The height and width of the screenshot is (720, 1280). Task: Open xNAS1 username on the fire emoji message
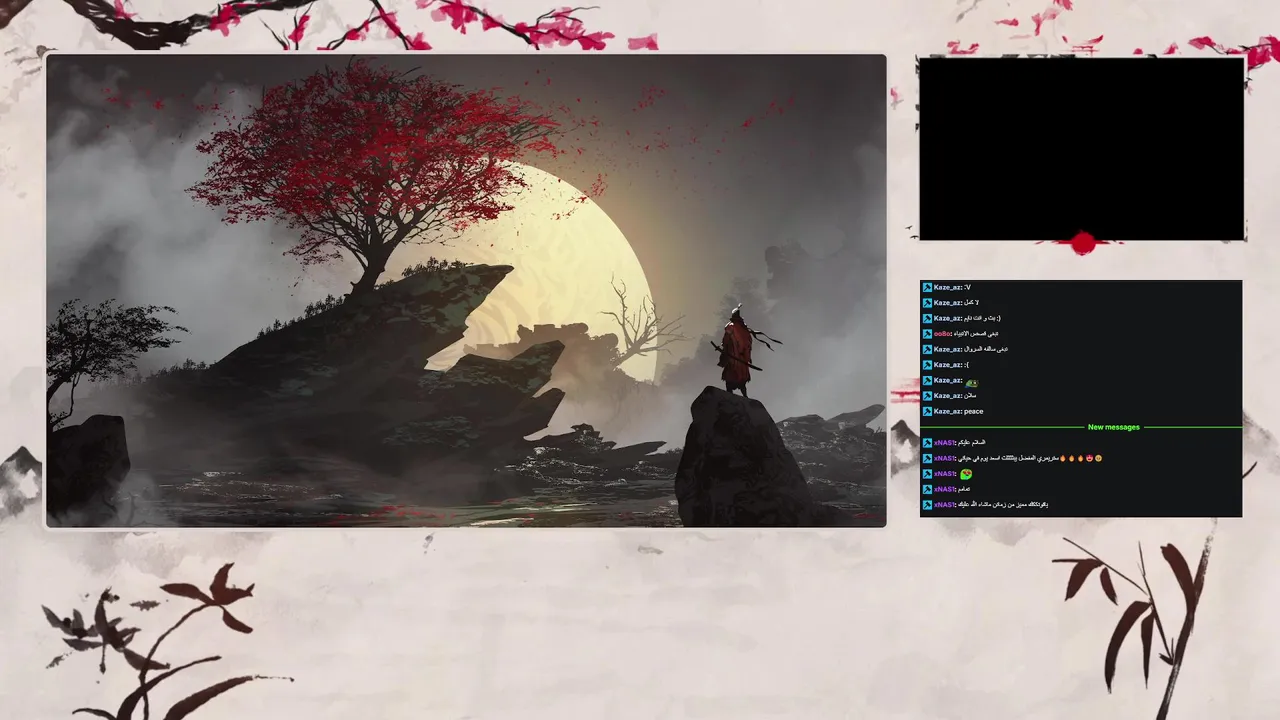944,458
